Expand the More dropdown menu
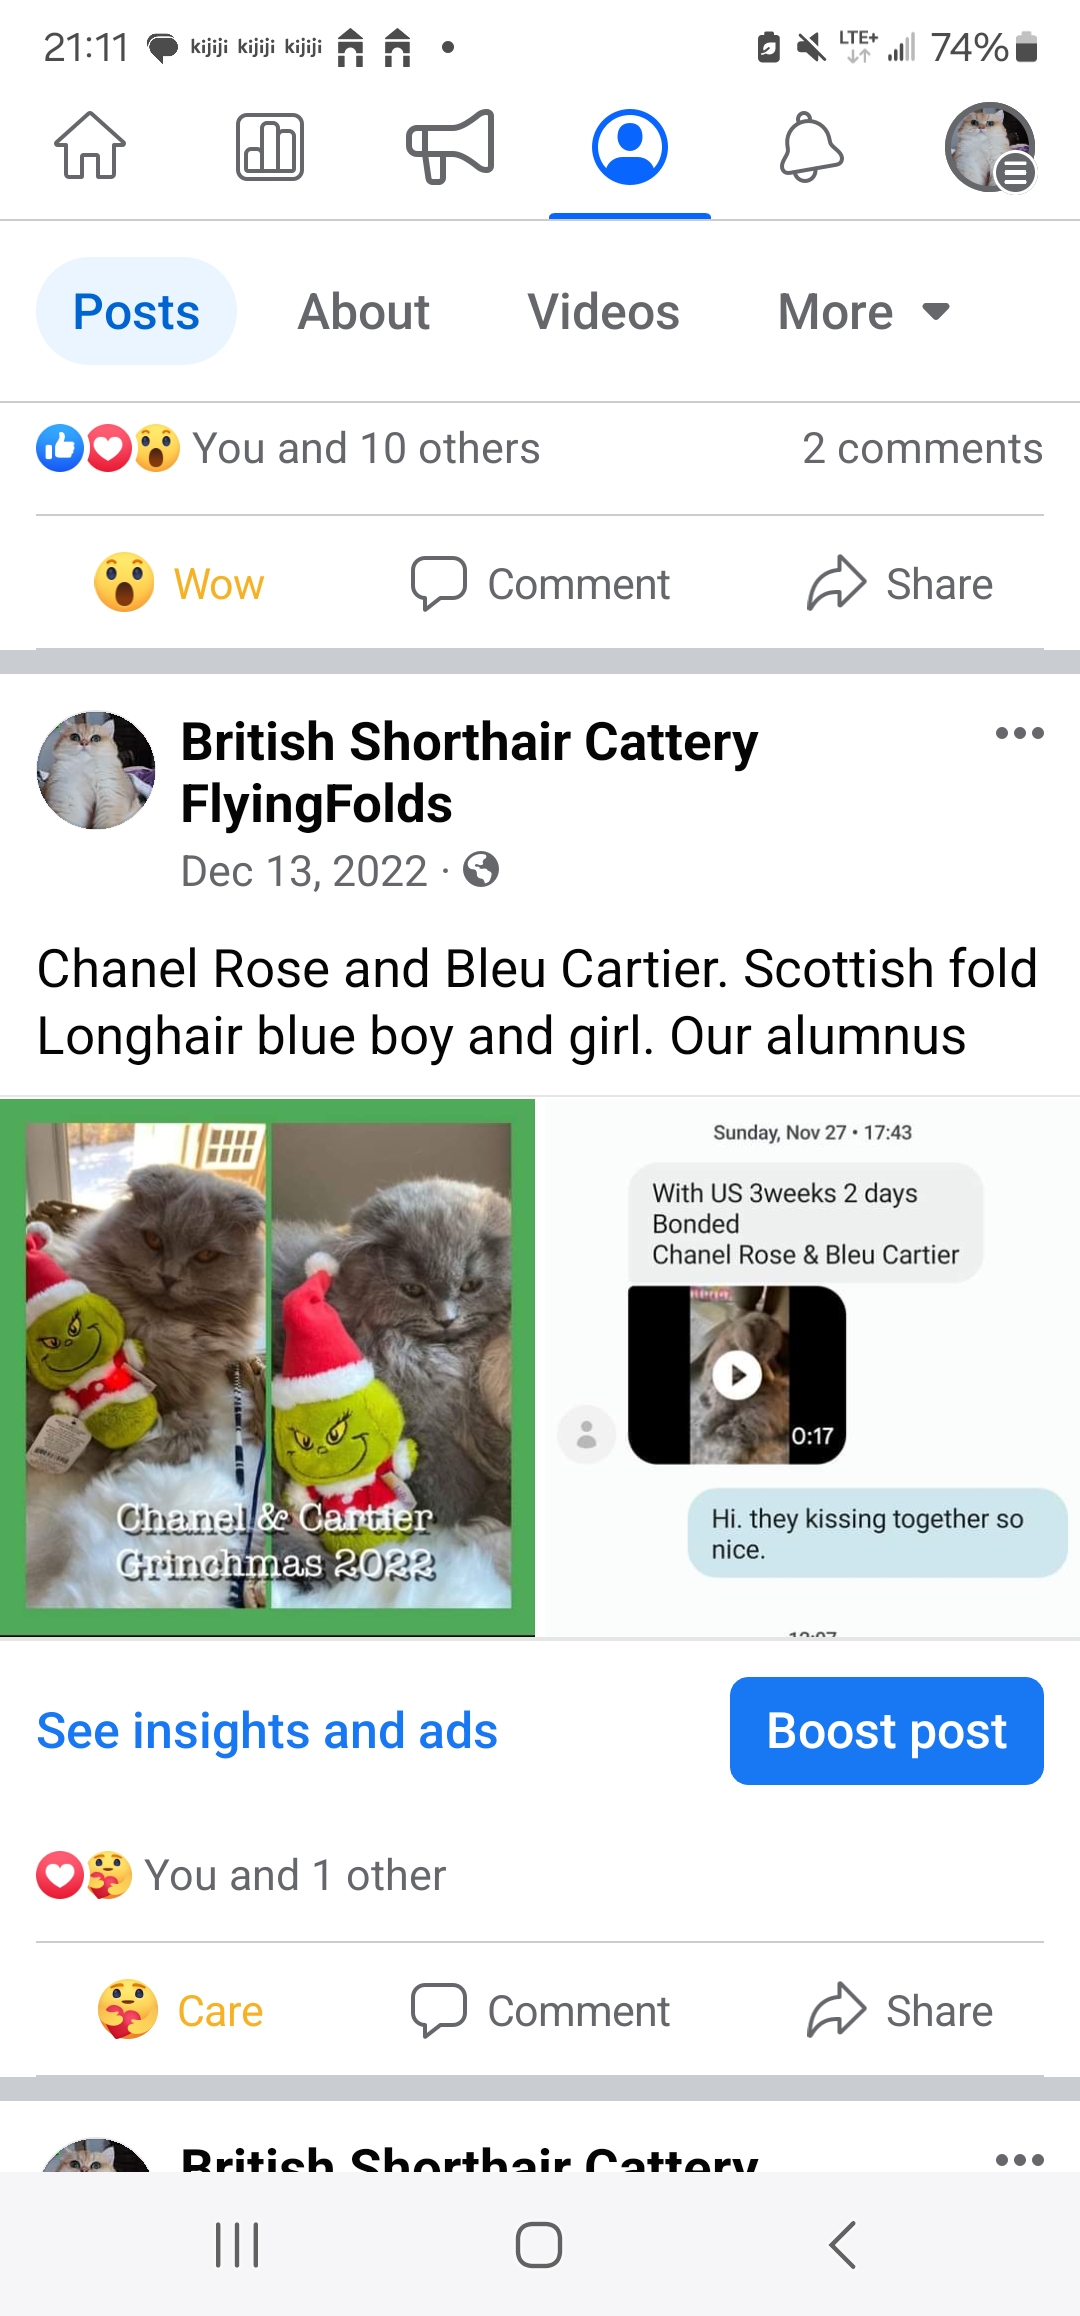The image size is (1080, 2316). (x=864, y=311)
